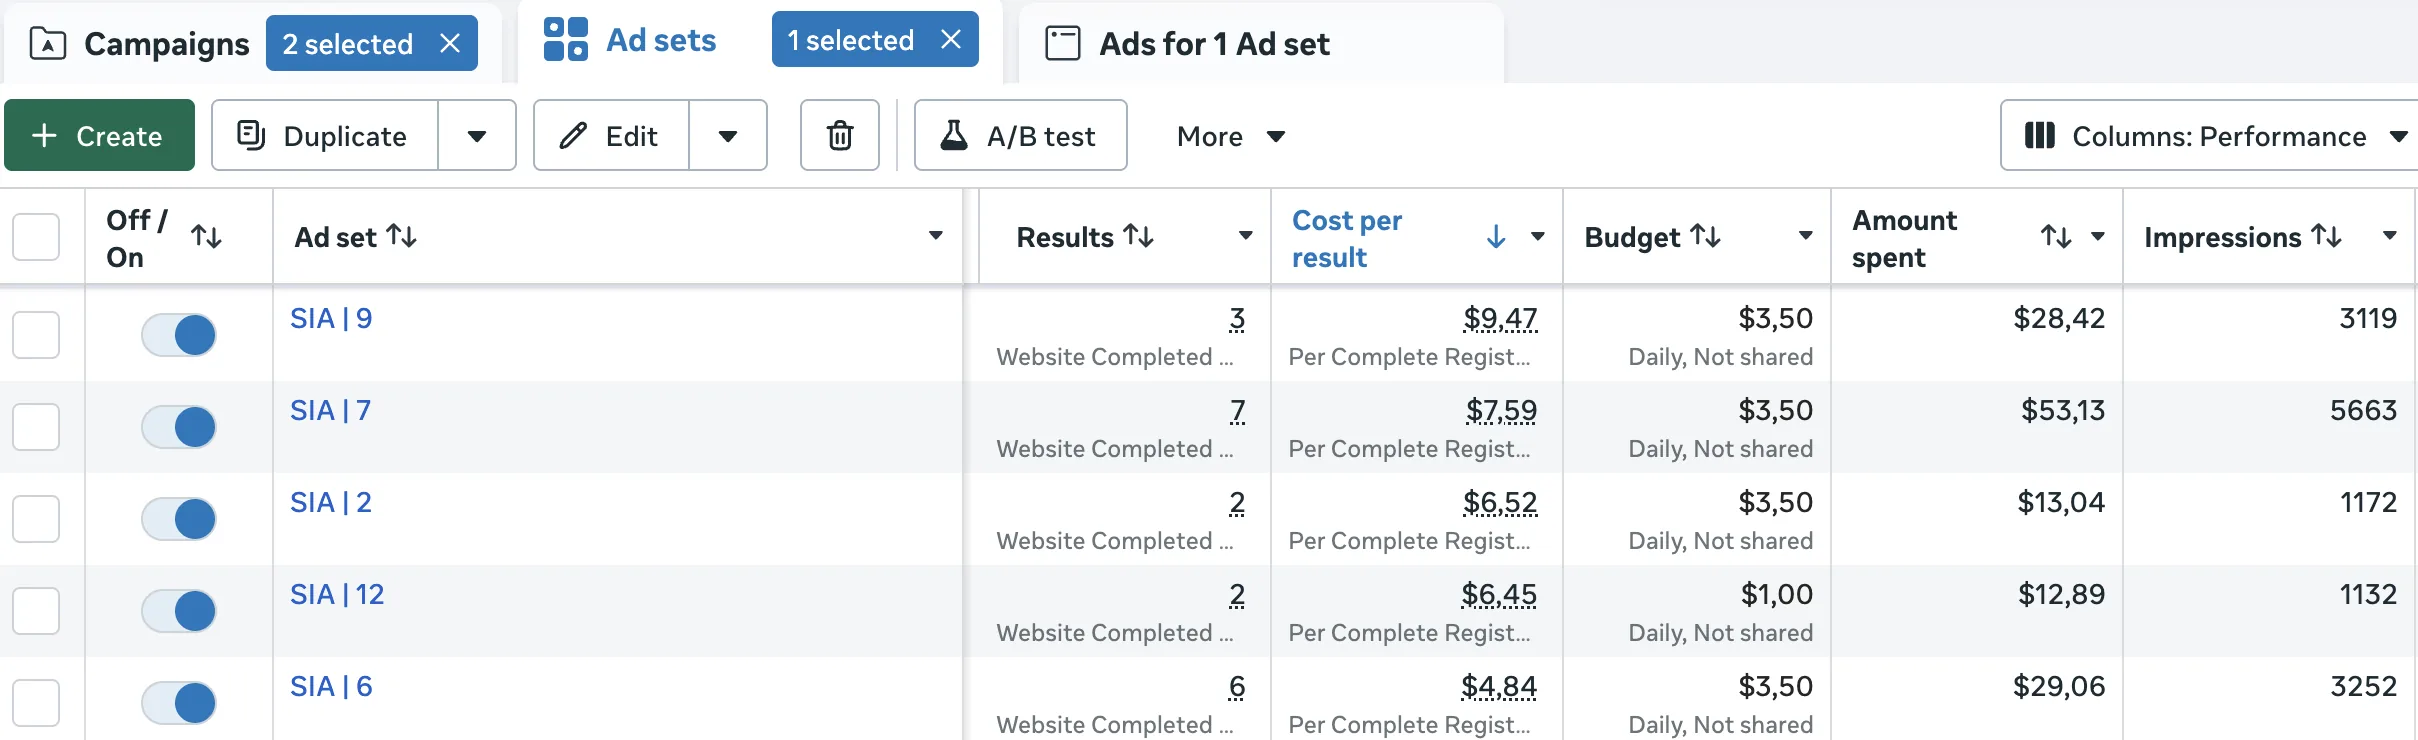The image size is (2418, 740).
Task: Open the Ad set column options arrow
Action: pos(936,236)
